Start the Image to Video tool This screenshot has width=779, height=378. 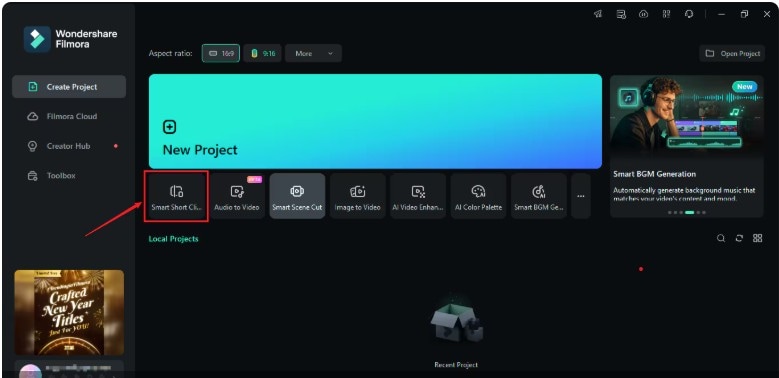point(358,196)
